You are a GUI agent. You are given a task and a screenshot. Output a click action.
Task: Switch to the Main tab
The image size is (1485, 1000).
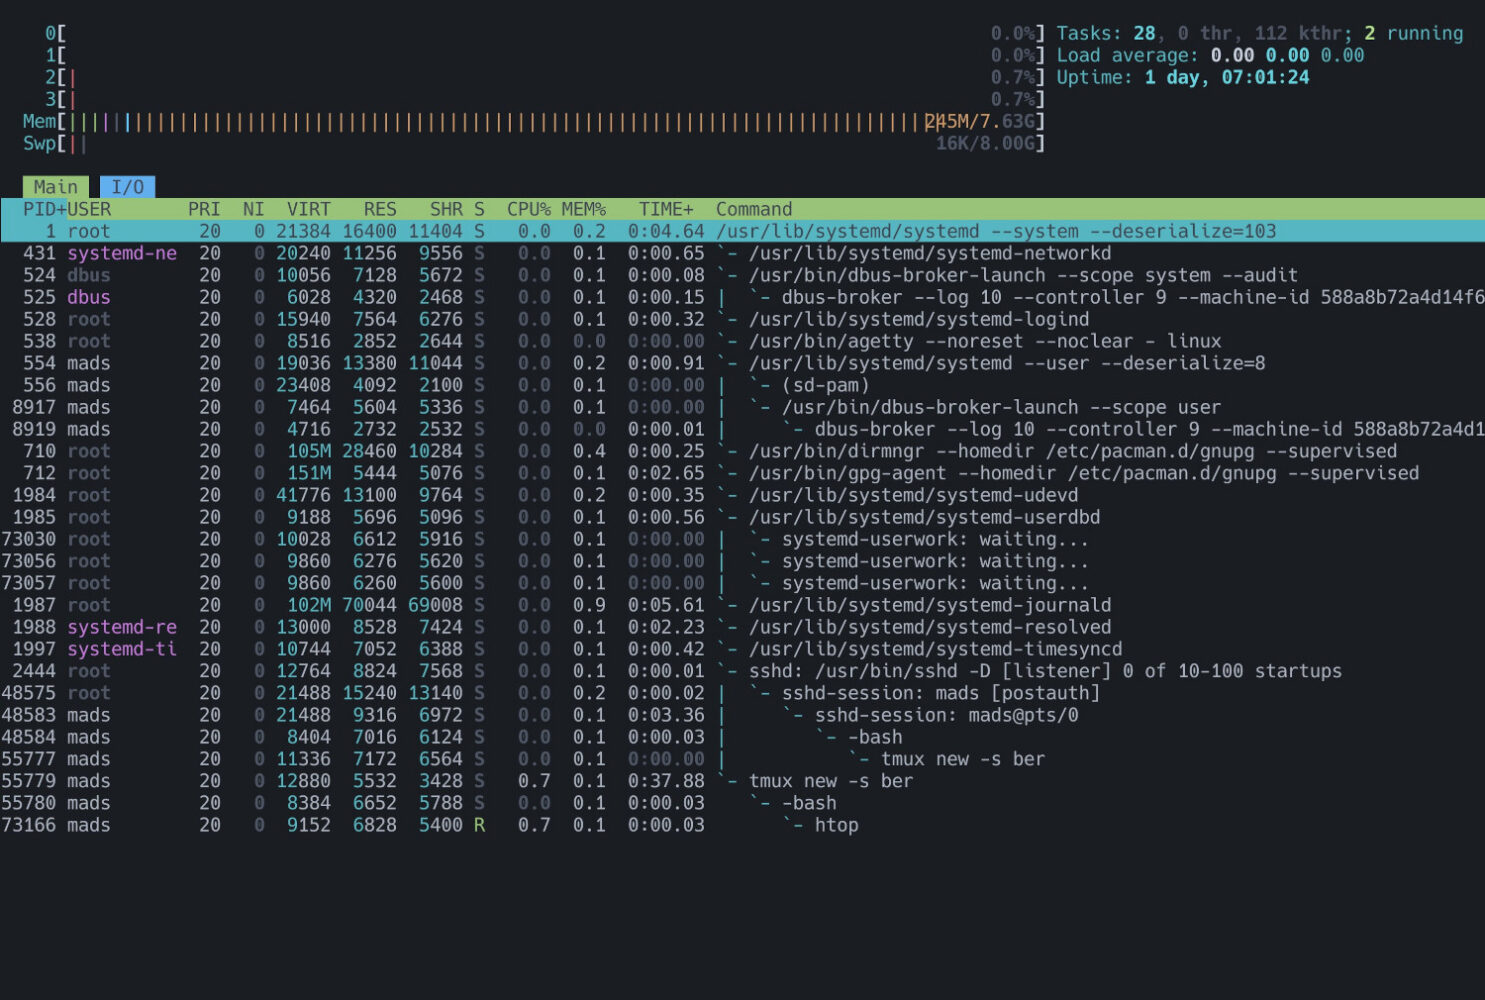56,187
